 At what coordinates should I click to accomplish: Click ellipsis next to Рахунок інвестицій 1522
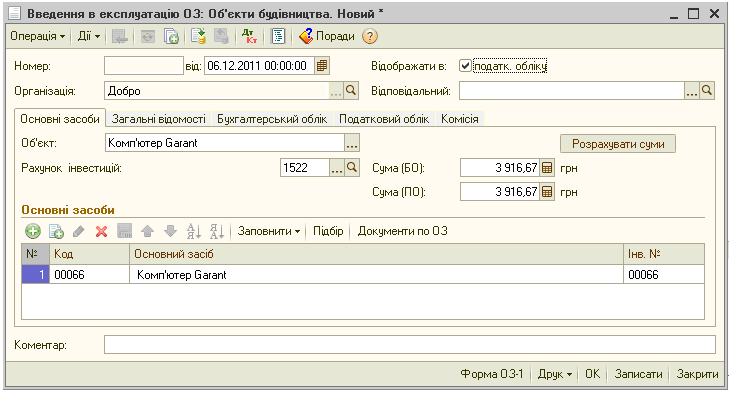point(337,168)
